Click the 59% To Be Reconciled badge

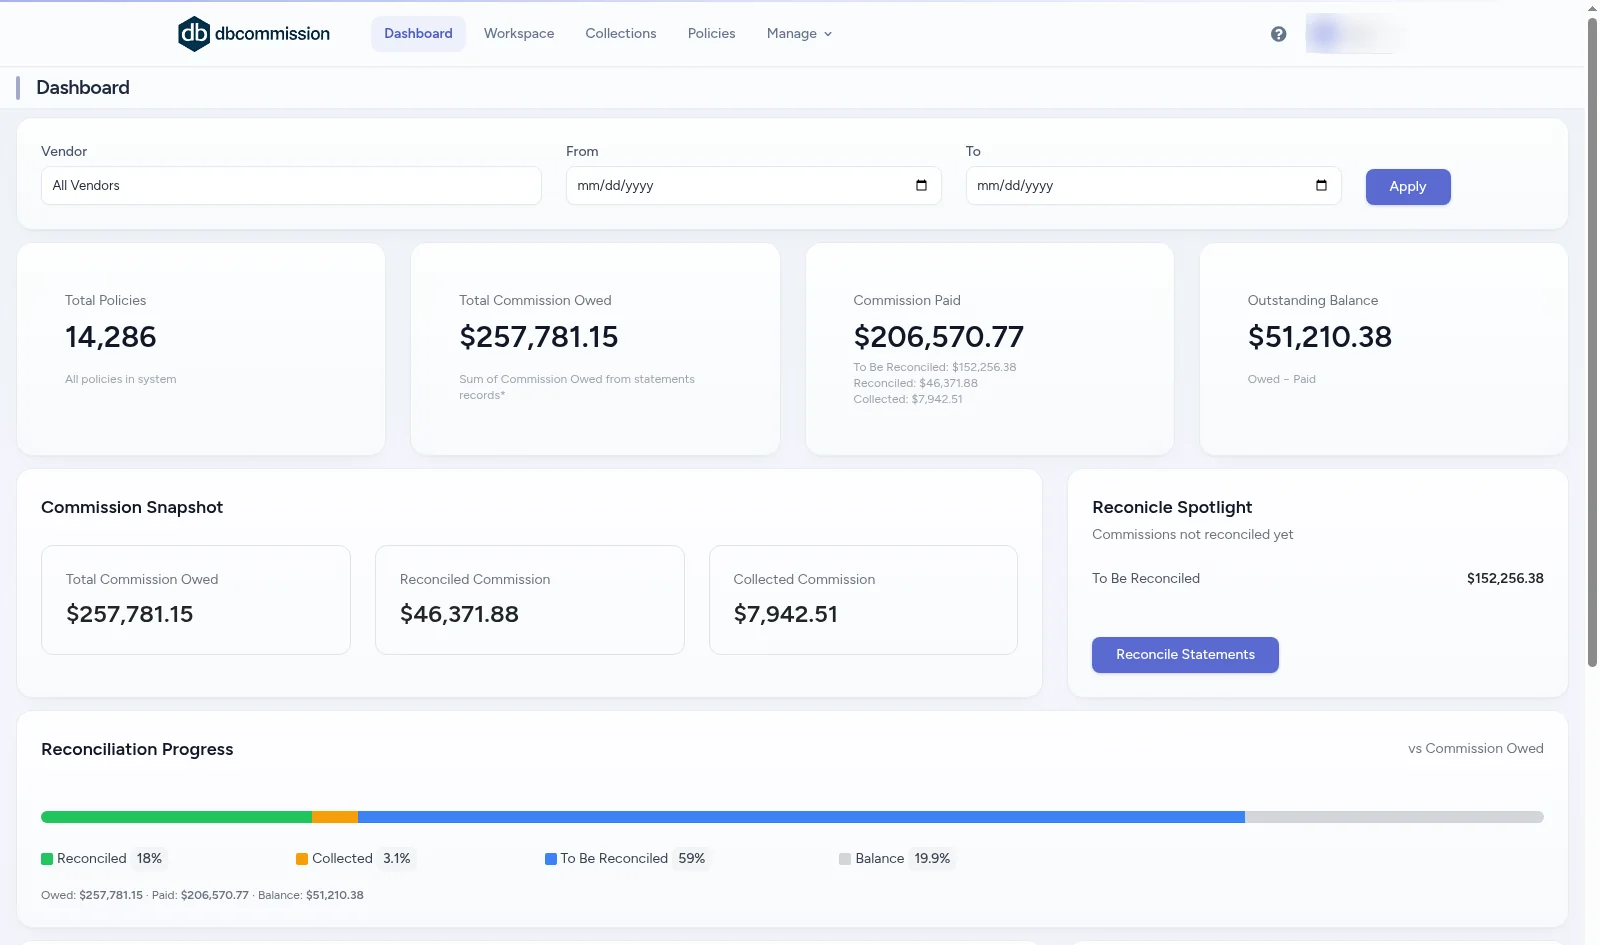pos(691,859)
